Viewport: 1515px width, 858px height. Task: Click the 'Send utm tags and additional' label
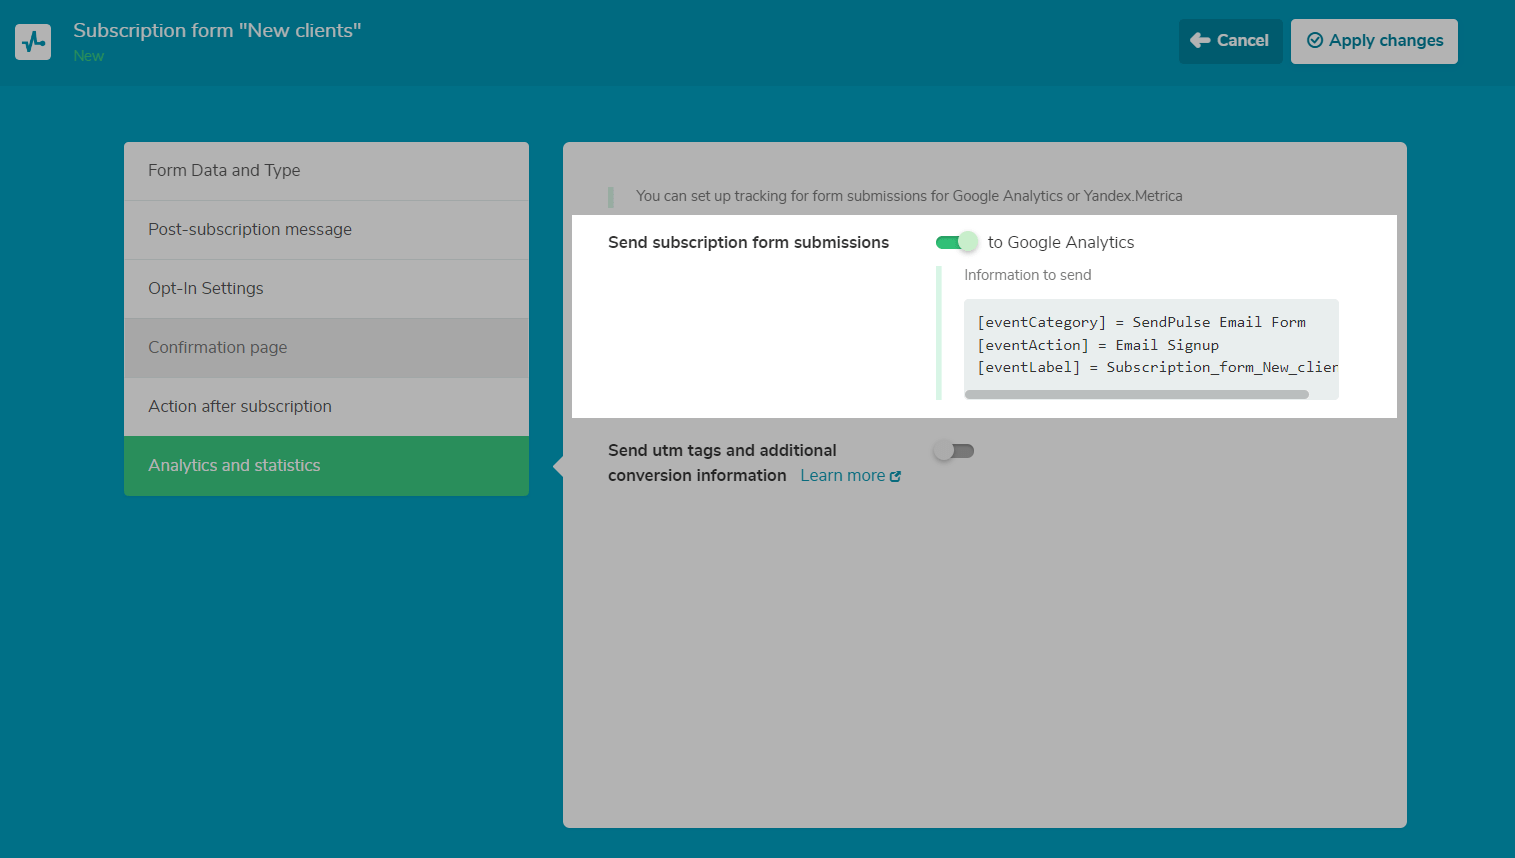click(x=722, y=451)
